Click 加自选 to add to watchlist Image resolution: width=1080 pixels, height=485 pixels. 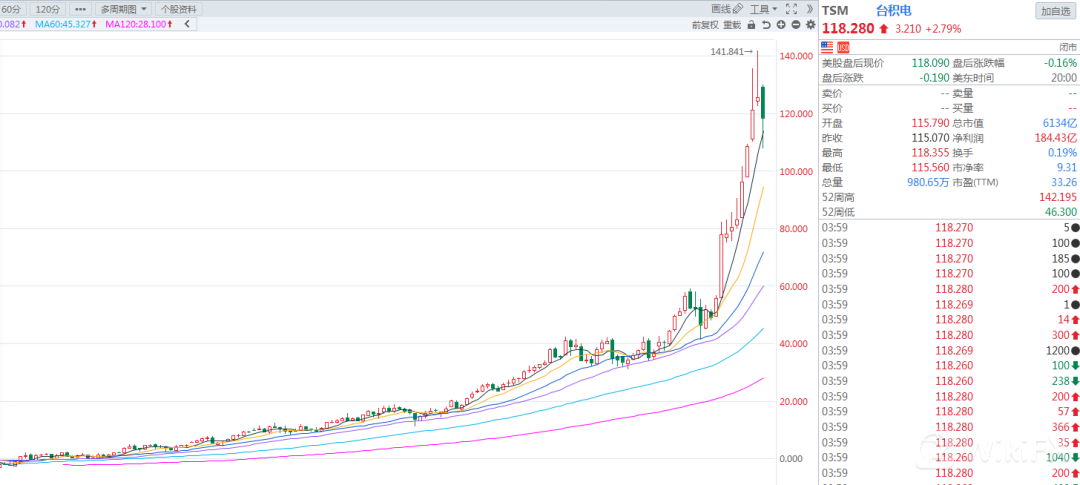[1055, 11]
